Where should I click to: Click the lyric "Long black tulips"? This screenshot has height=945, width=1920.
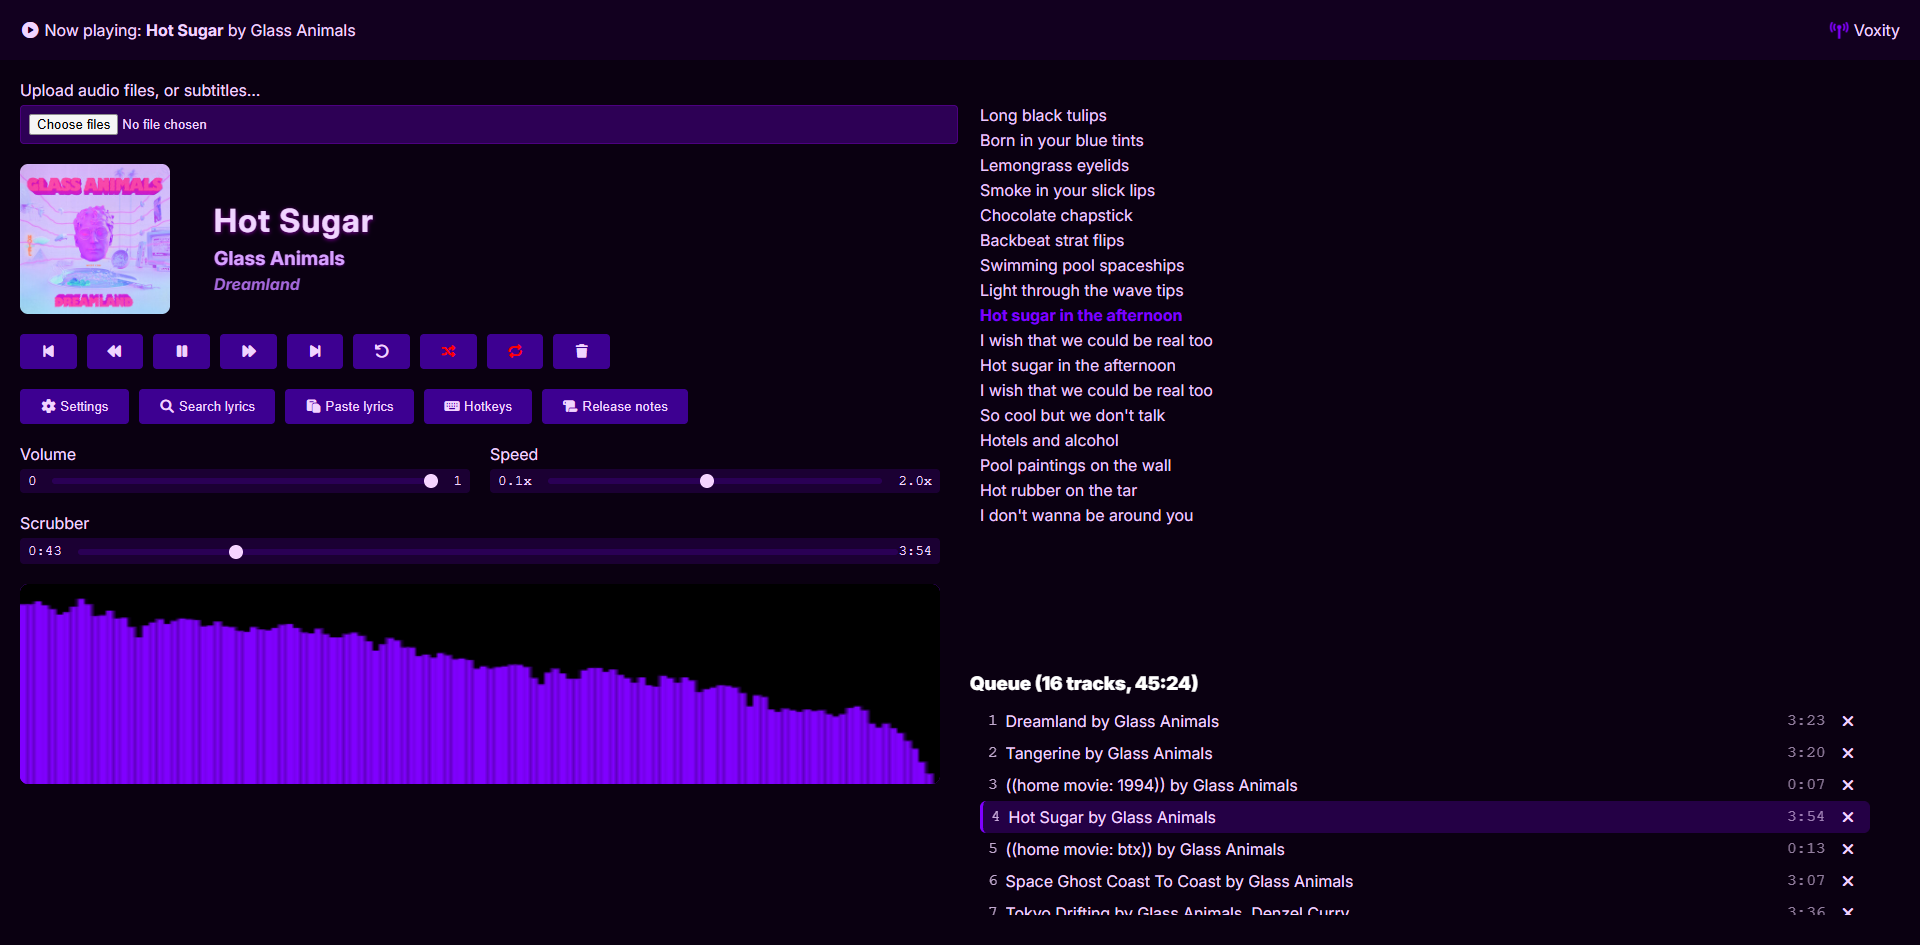[1043, 115]
